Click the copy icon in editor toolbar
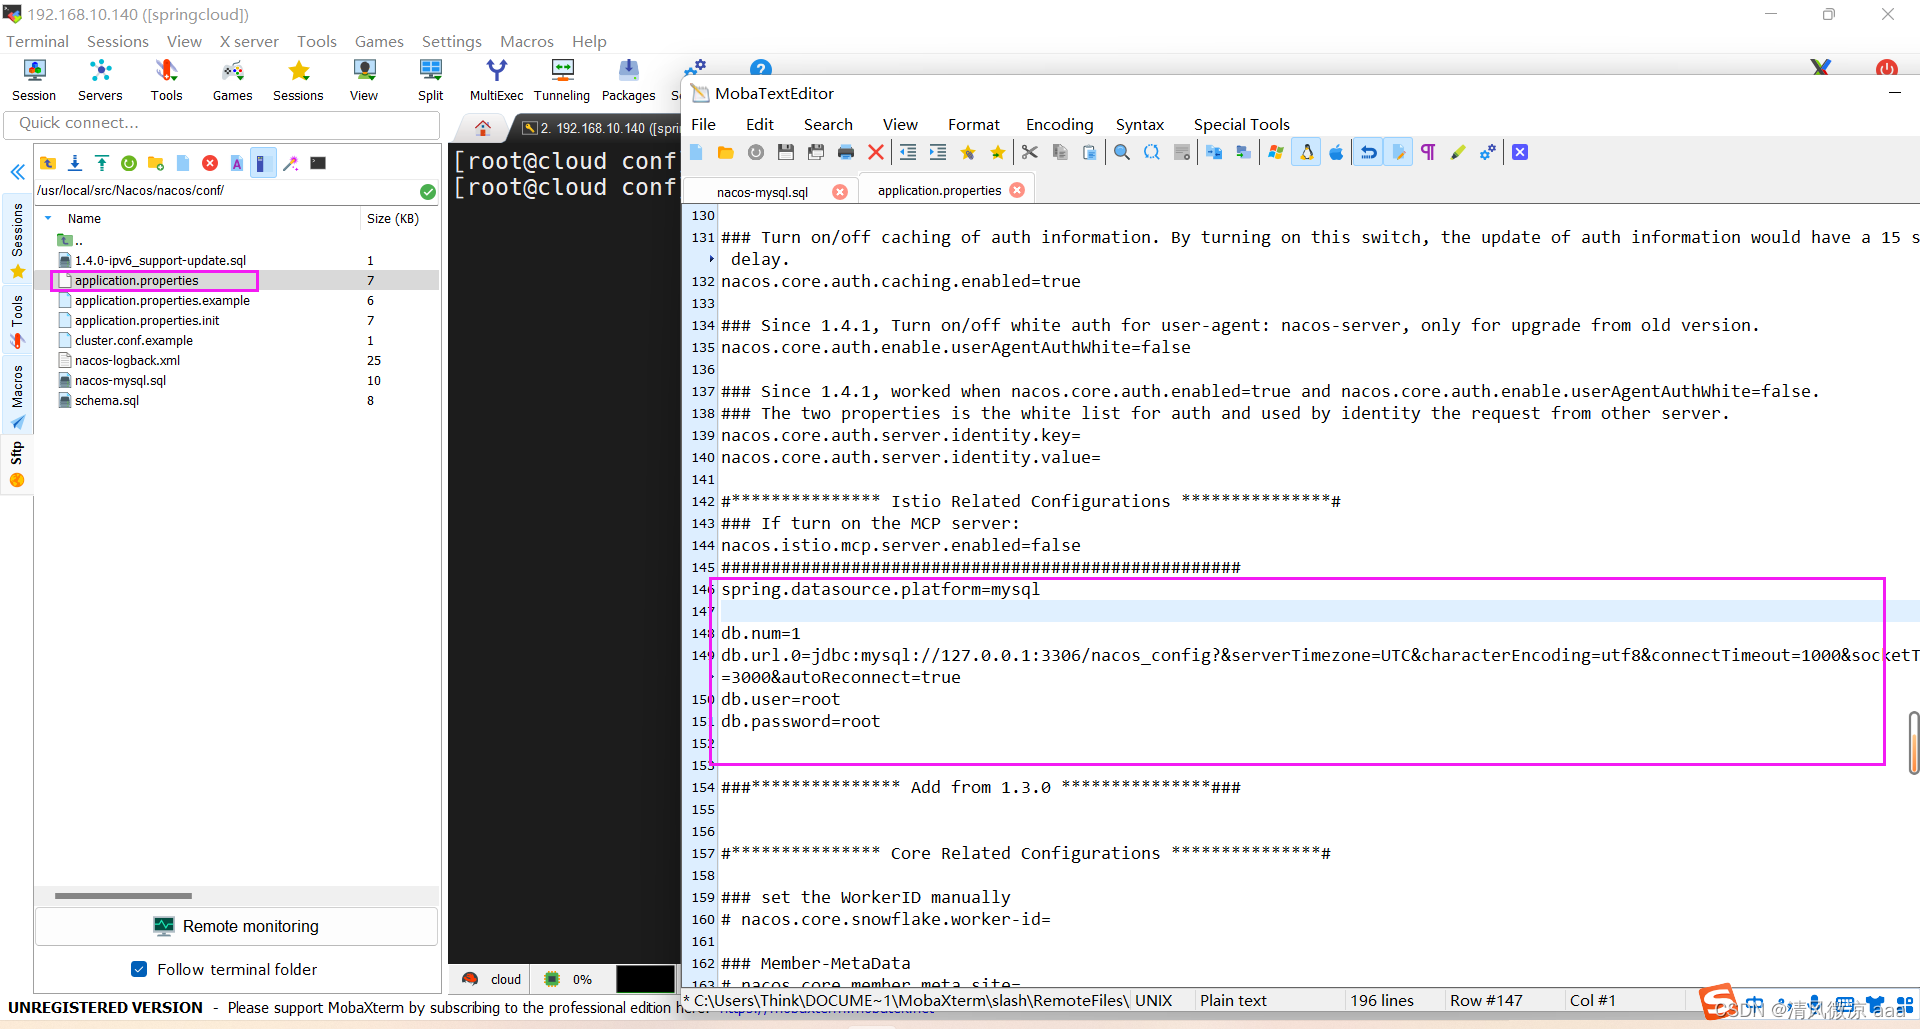The image size is (1920, 1029). (x=1060, y=153)
